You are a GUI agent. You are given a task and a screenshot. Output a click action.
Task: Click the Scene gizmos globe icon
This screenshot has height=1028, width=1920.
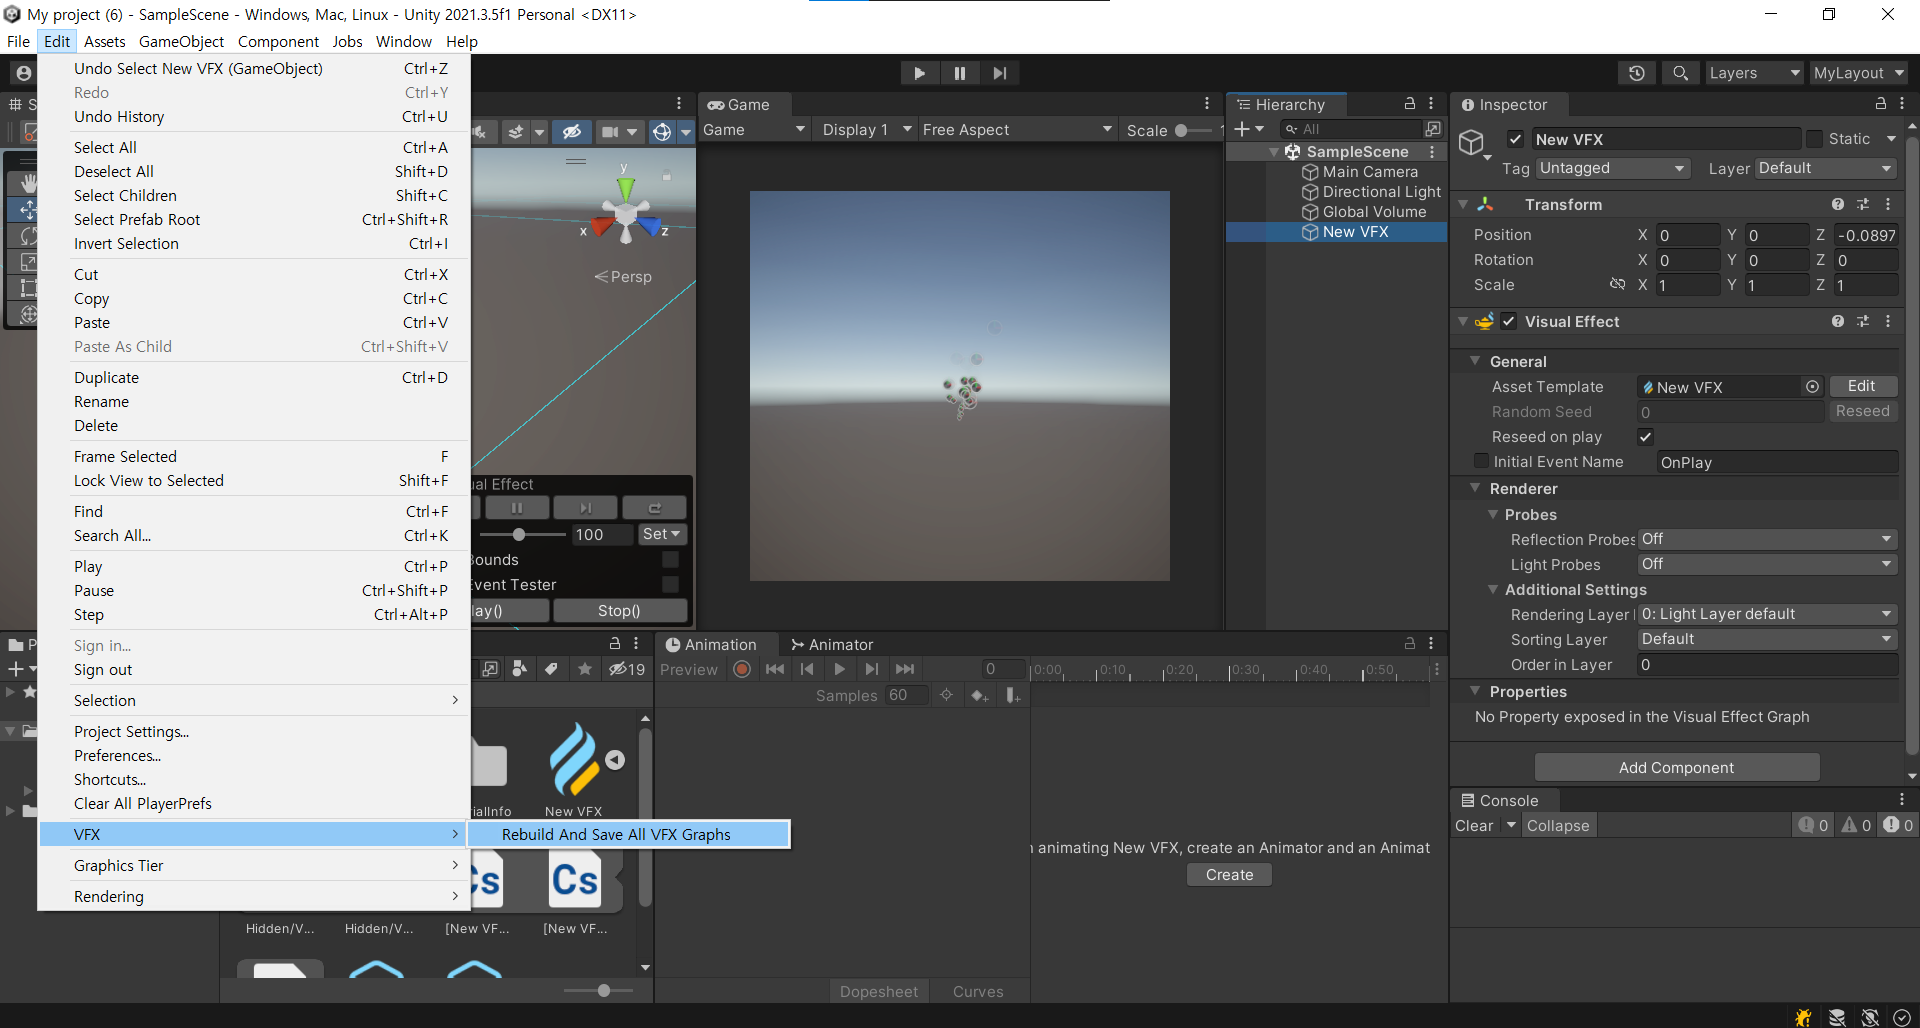coord(662,131)
